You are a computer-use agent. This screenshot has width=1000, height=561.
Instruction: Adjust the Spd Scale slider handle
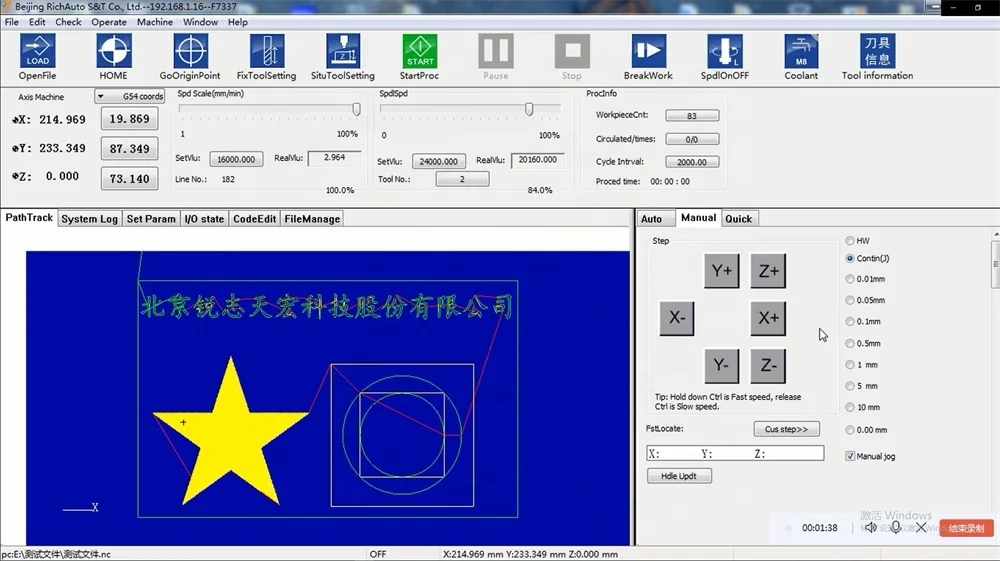click(x=357, y=109)
